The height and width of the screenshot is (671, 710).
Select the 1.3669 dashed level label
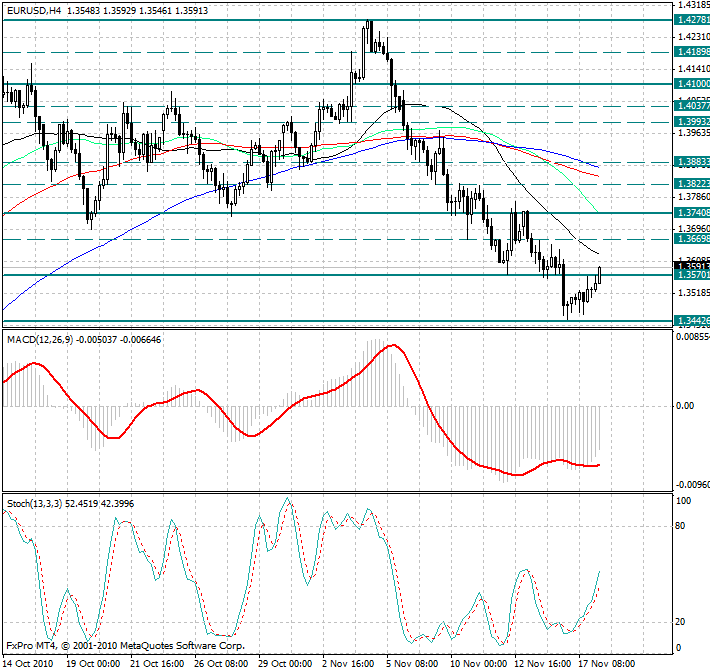(x=691, y=240)
